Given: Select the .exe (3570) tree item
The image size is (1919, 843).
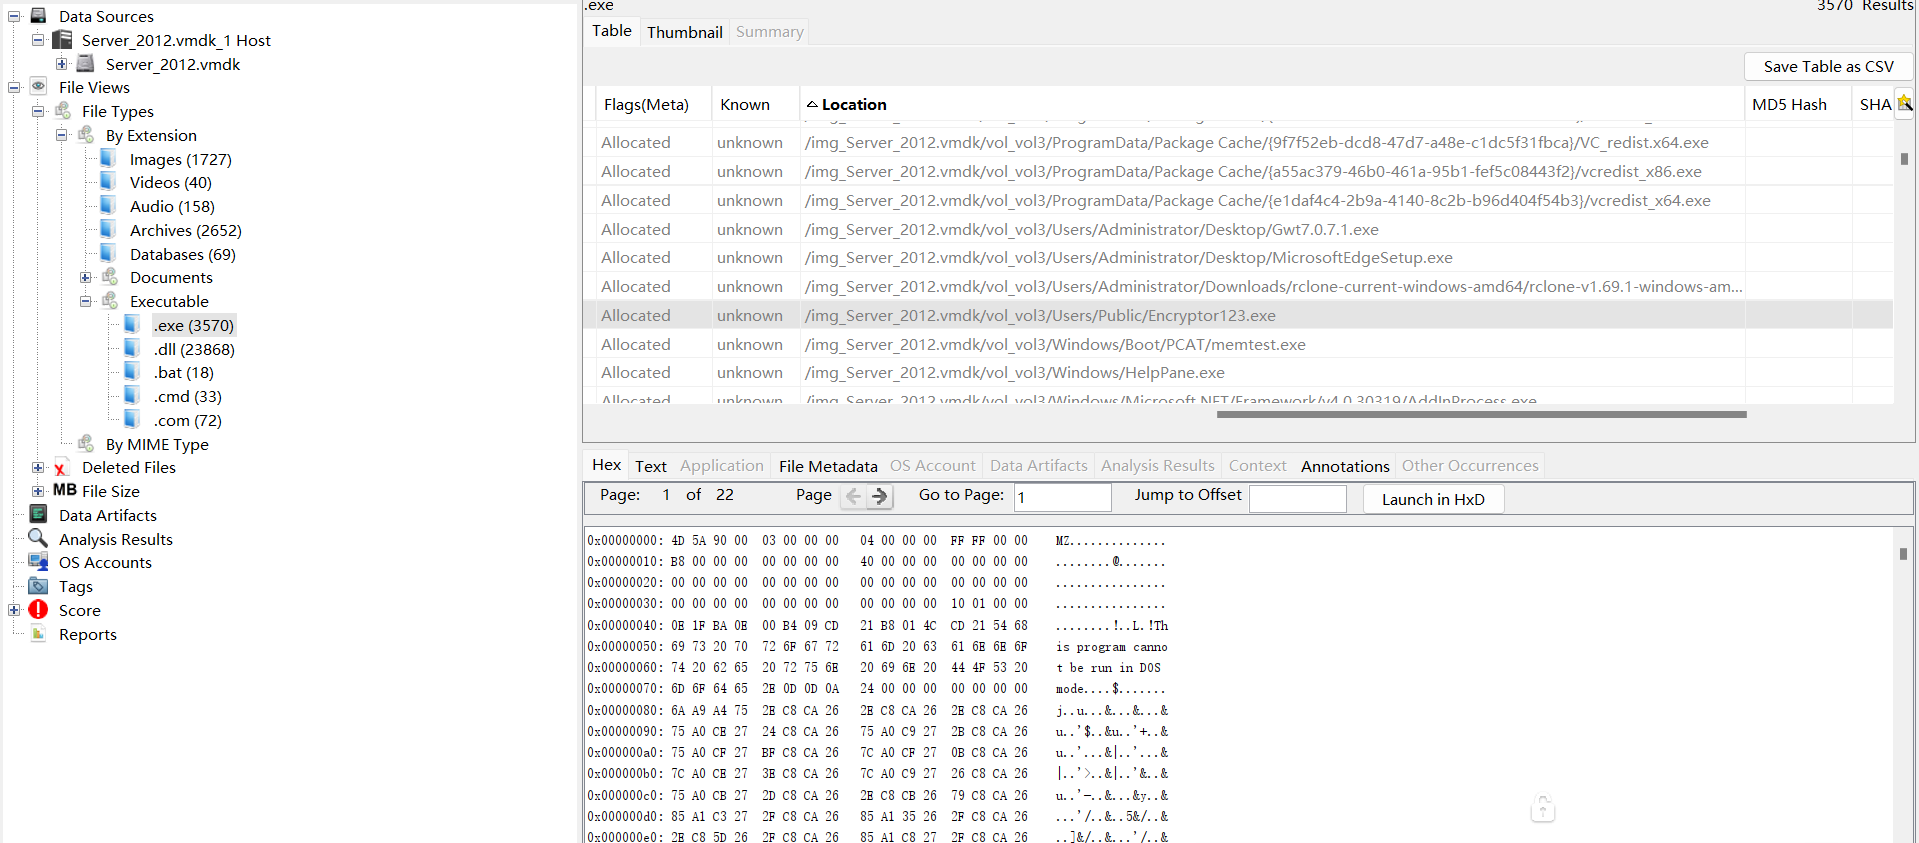Looking at the screenshot, I should pos(194,325).
